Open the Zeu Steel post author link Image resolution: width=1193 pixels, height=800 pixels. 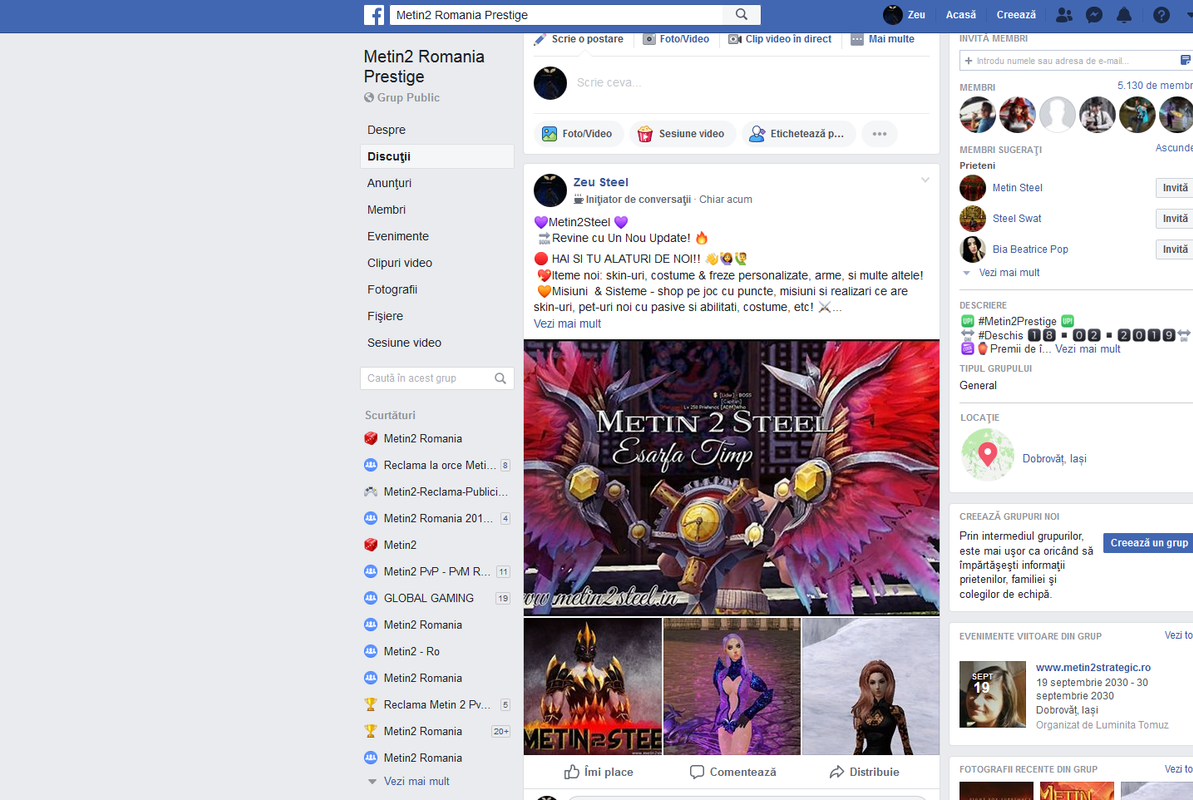click(x=600, y=183)
